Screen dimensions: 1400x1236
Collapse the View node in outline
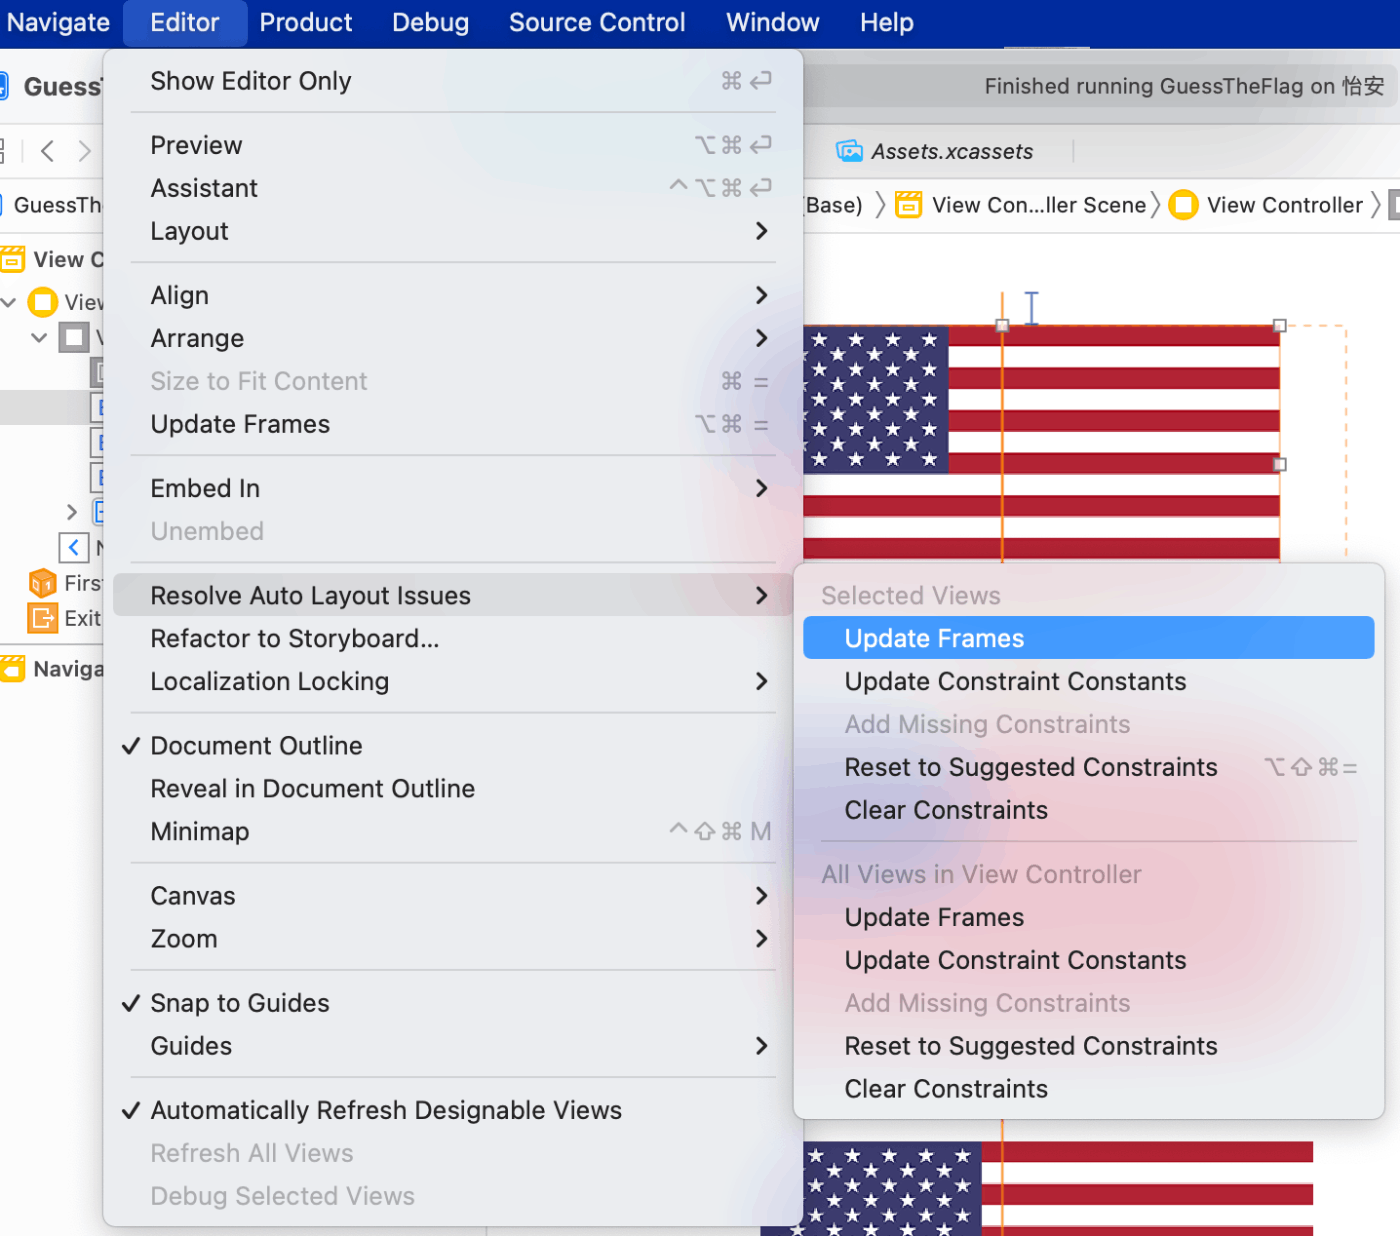[39, 337]
